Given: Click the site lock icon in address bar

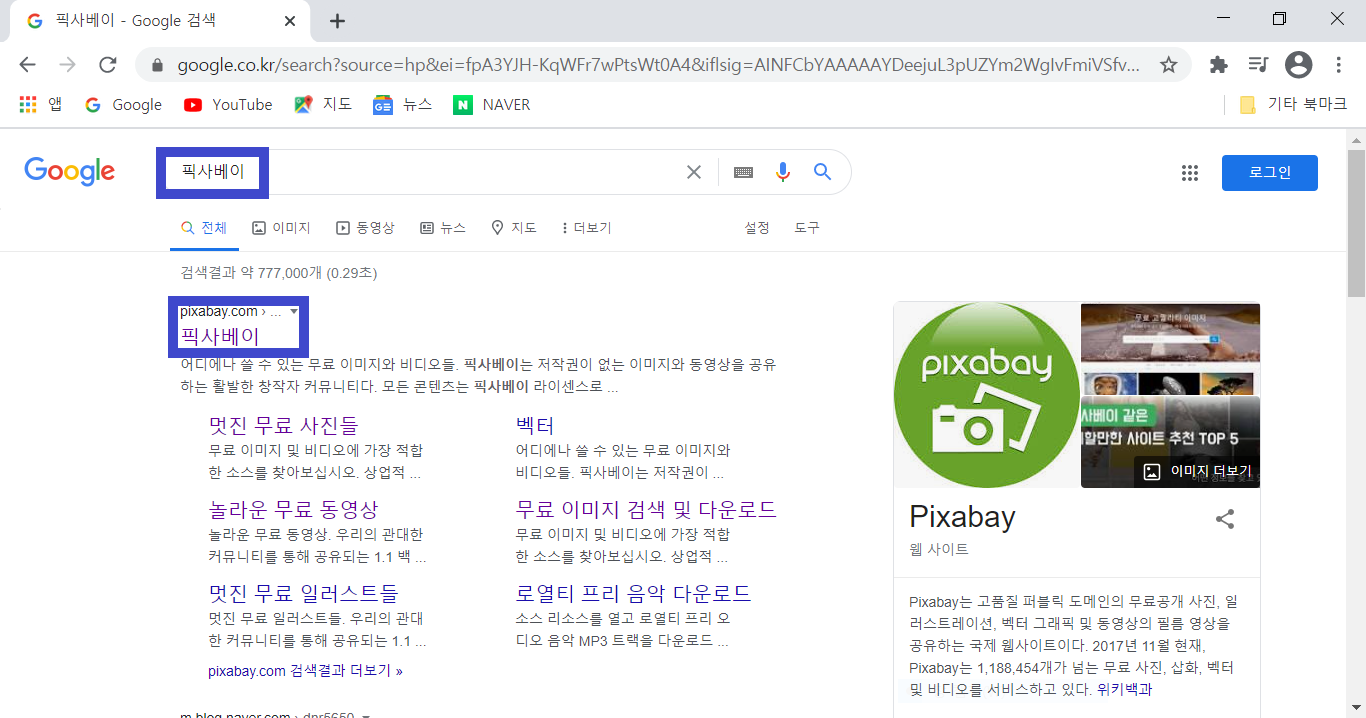Looking at the screenshot, I should 157,66.
